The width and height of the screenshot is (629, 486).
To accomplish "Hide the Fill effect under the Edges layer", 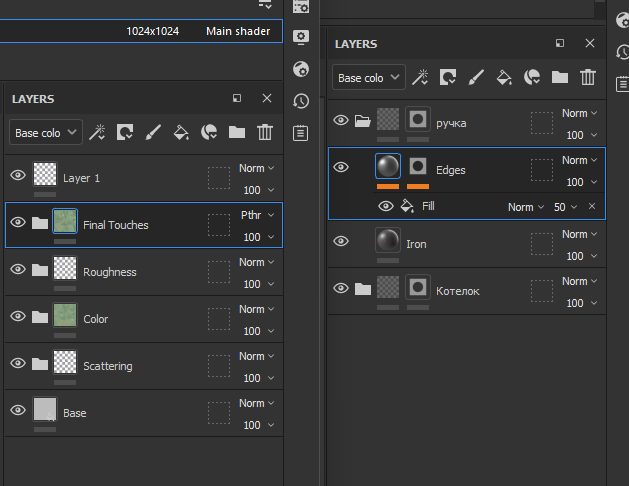I will click(385, 206).
